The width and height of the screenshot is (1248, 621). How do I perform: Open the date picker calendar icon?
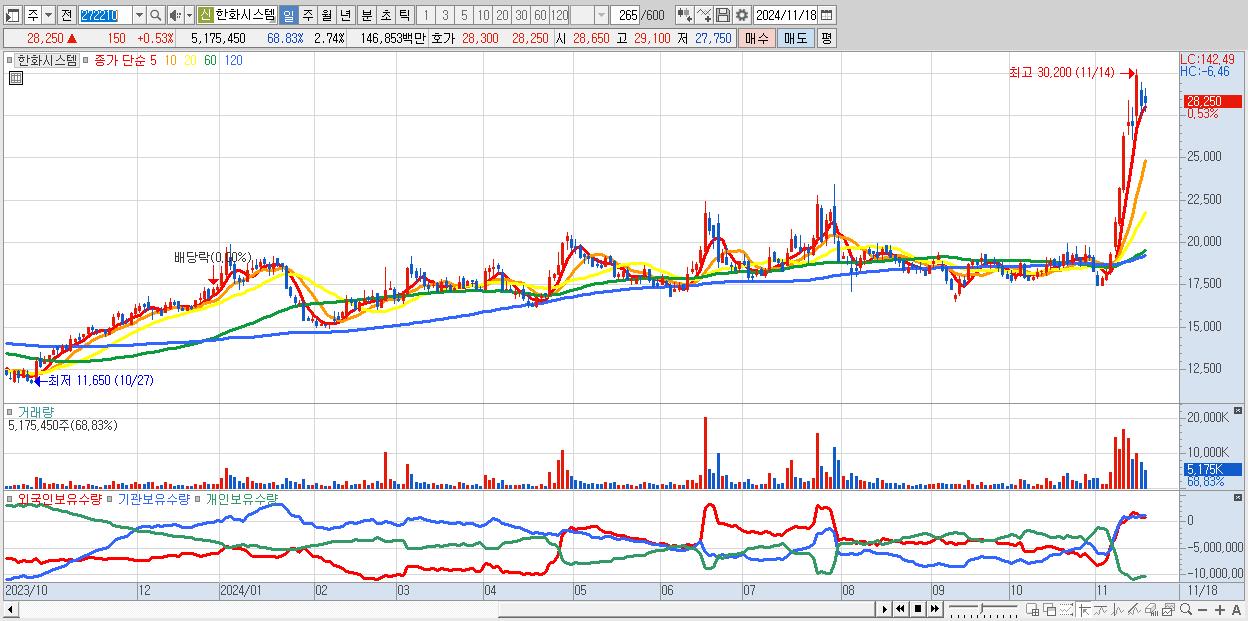point(827,15)
